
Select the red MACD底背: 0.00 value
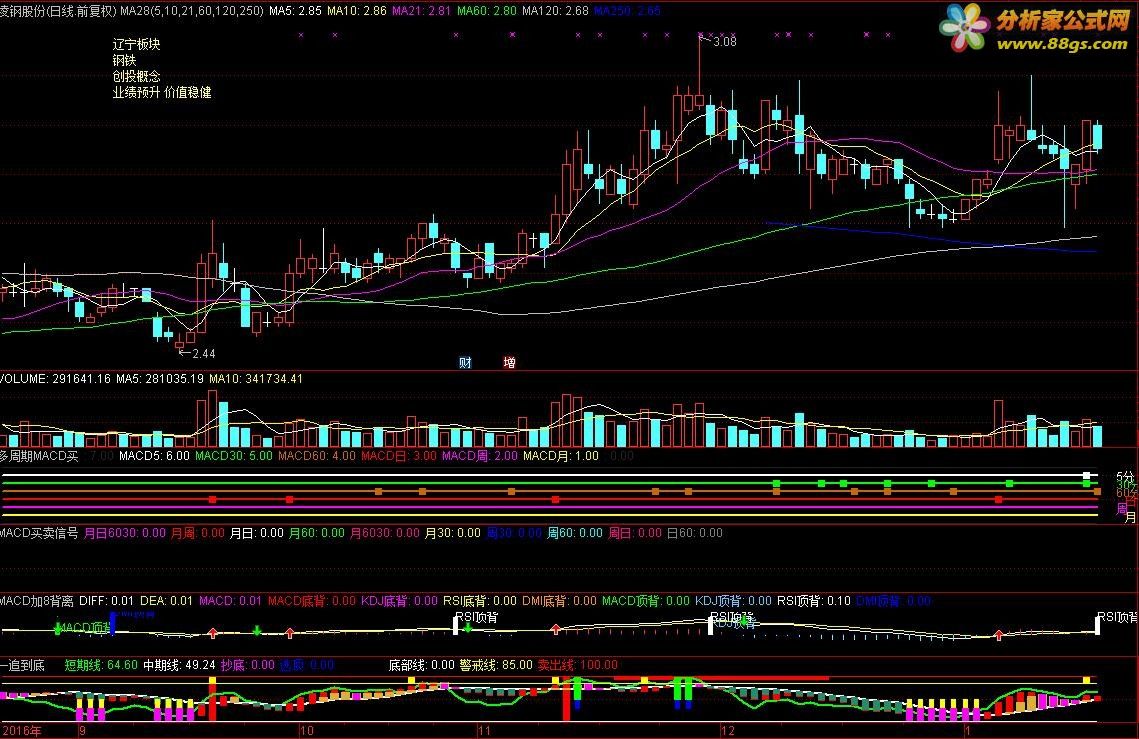point(312,601)
